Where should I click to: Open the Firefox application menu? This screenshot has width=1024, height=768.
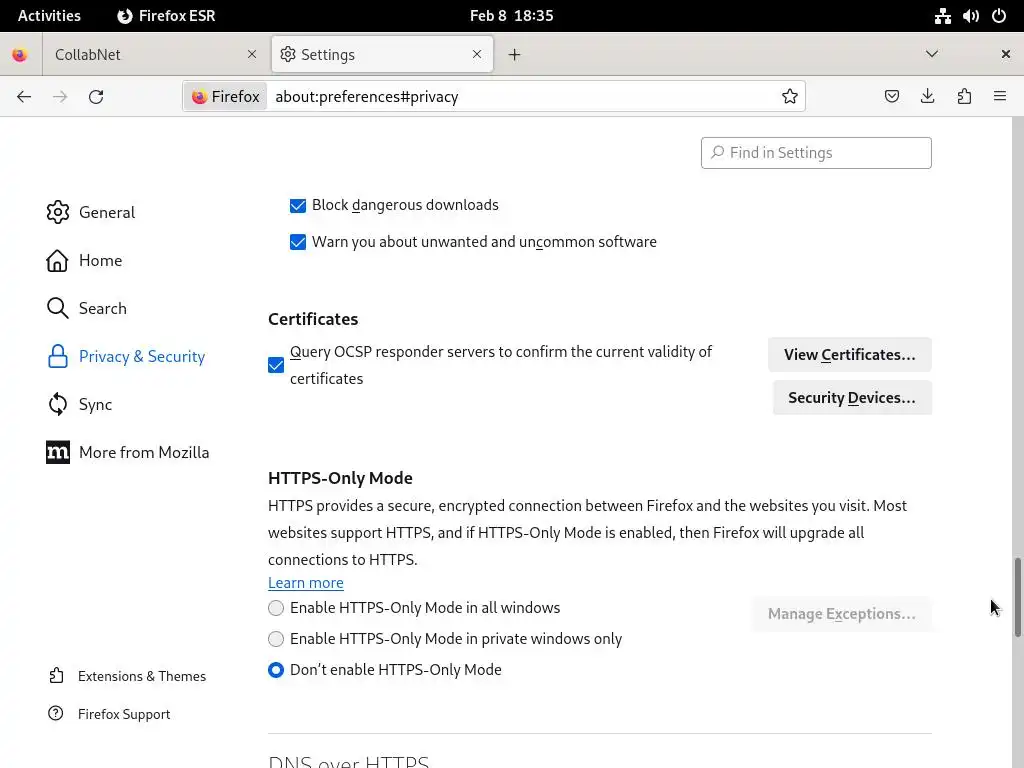[1000, 97]
